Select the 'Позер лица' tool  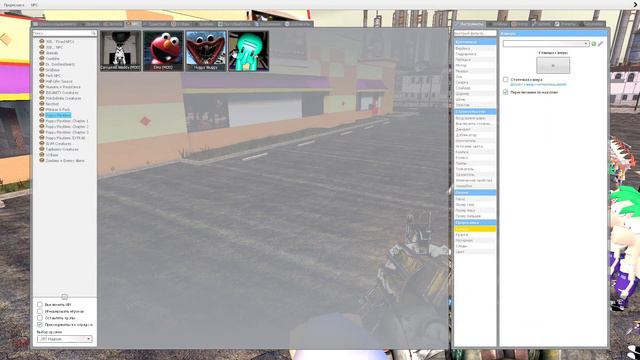click(475, 210)
